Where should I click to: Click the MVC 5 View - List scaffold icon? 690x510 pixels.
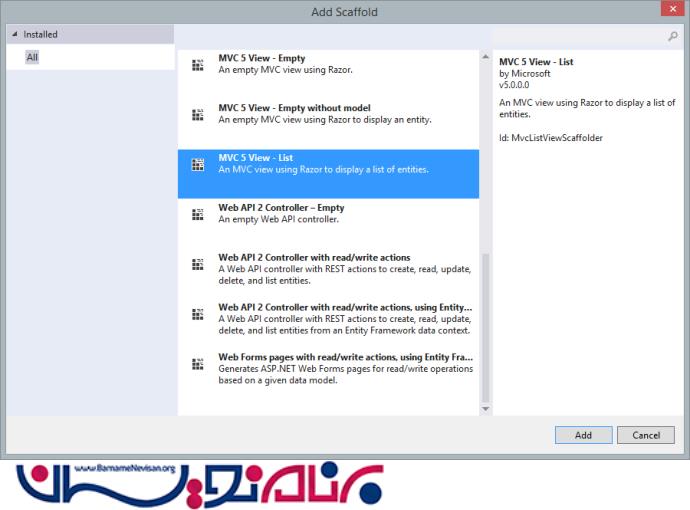coord(198,165)
